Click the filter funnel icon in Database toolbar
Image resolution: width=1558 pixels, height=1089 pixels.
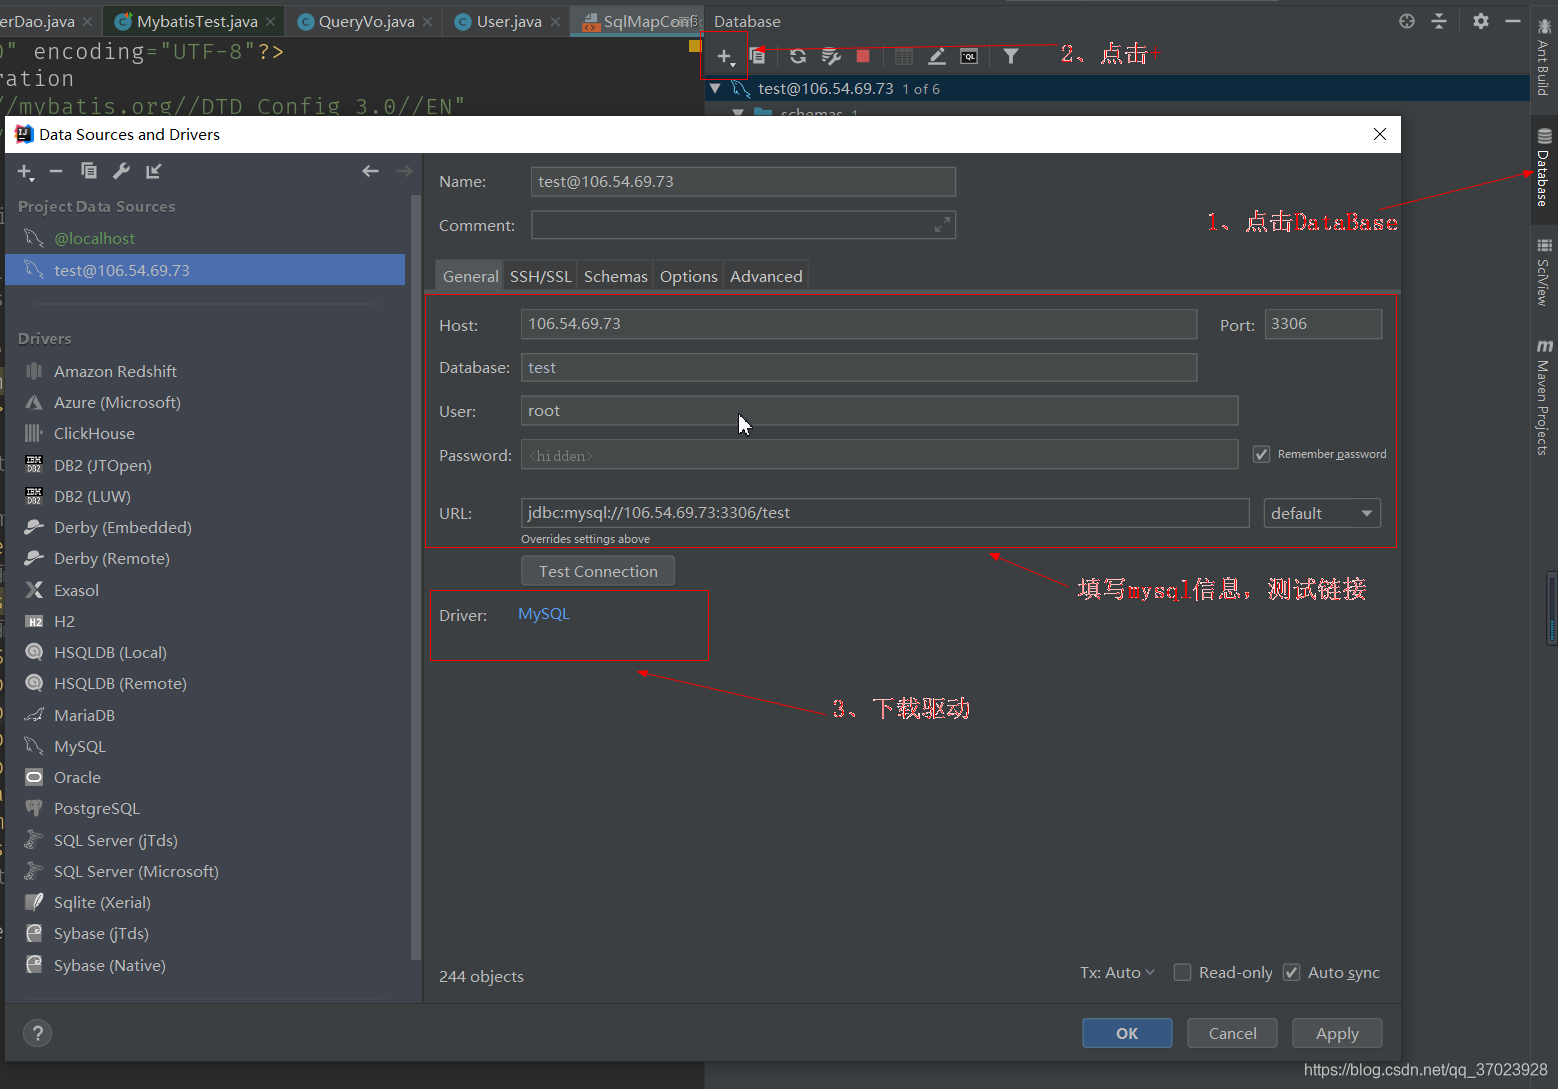[1011, 56]
